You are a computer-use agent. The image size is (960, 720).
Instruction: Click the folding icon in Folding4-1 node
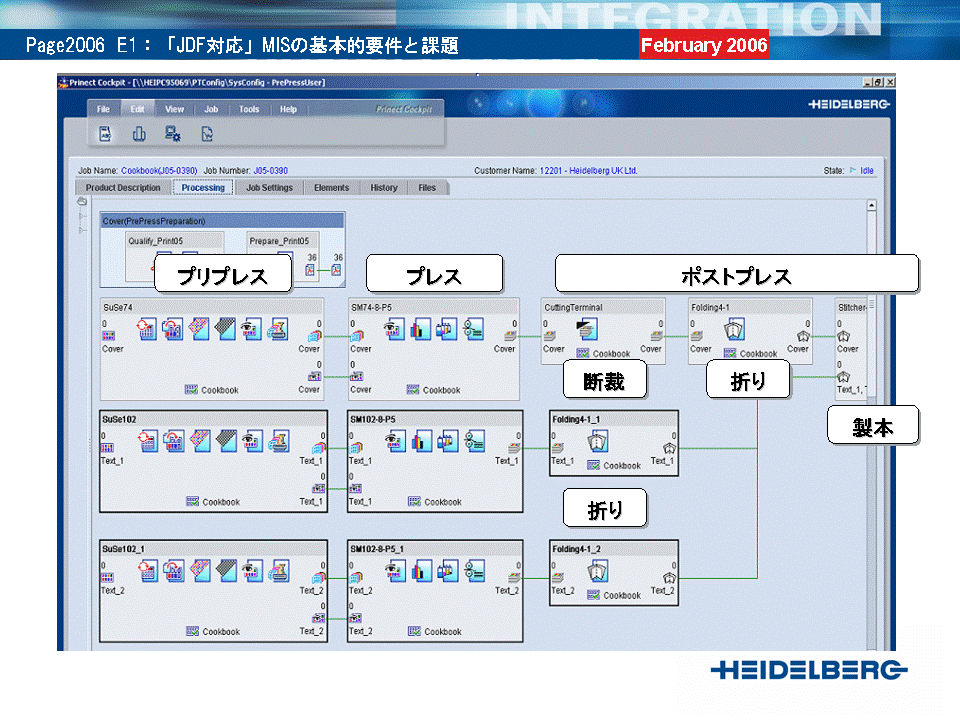(734, 330)
